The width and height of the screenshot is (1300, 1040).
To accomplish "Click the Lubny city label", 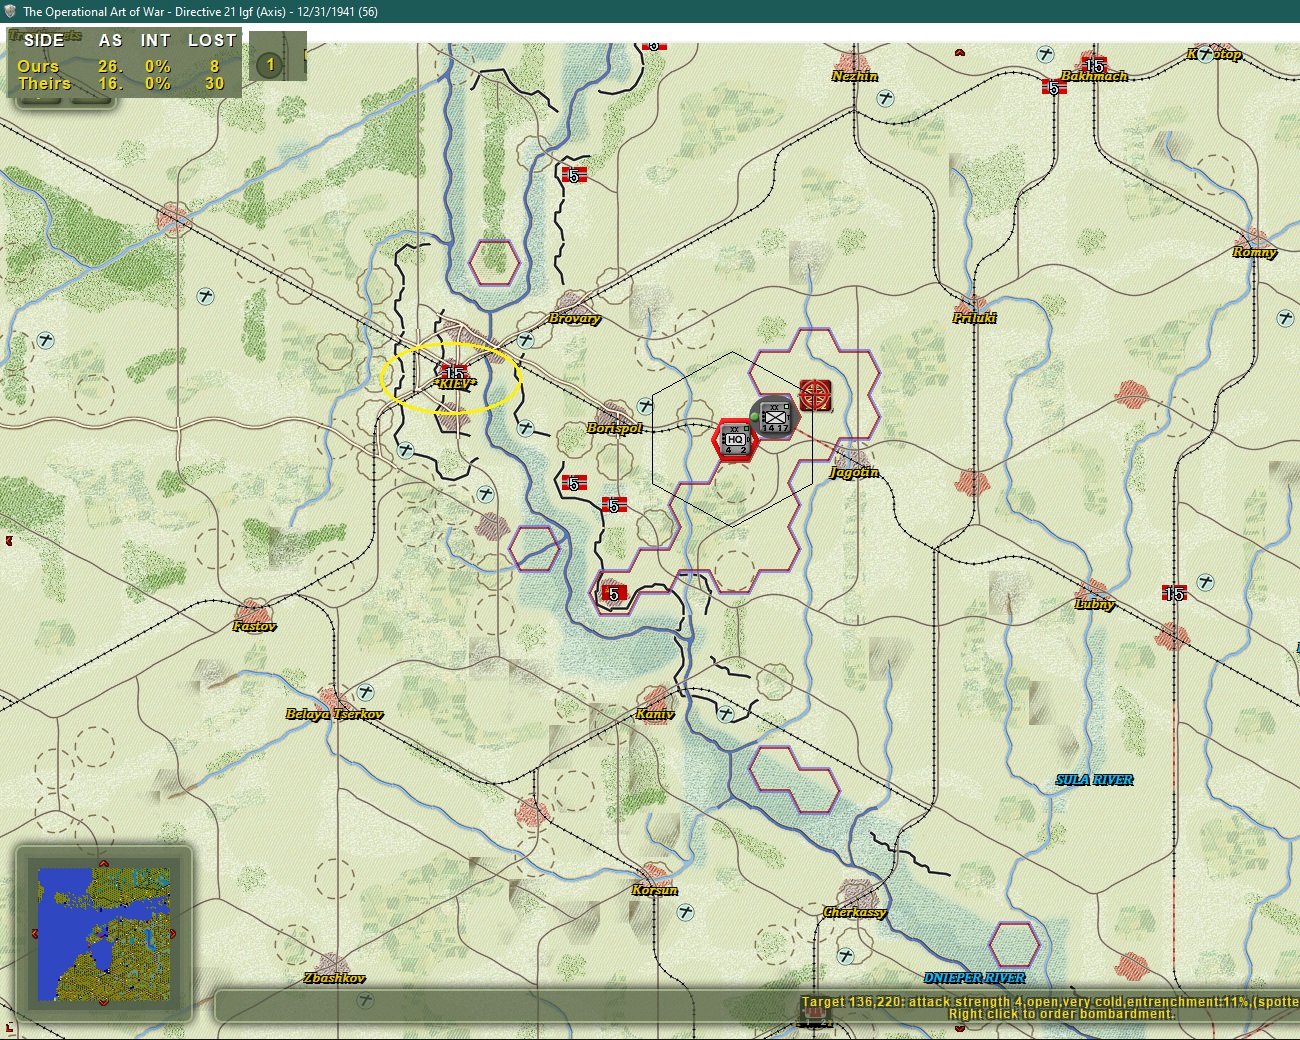I will coord(1094,604).
